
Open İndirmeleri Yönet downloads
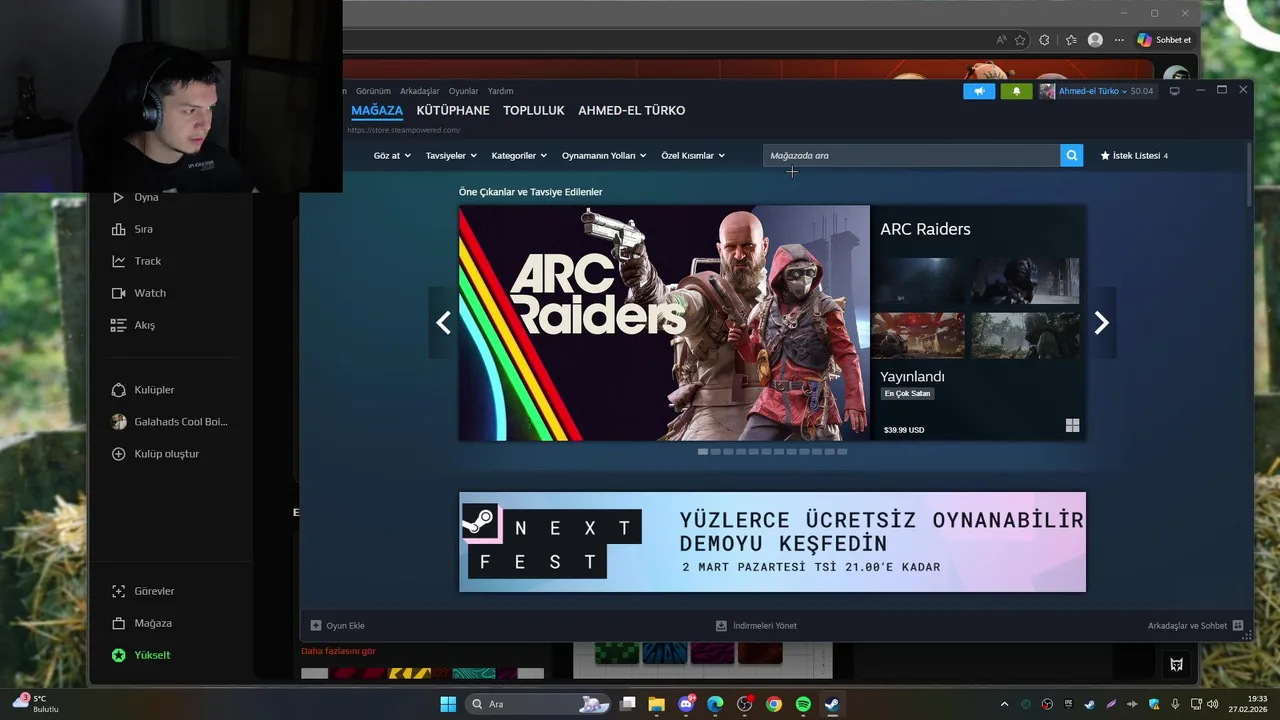click(x=756, y=626)
